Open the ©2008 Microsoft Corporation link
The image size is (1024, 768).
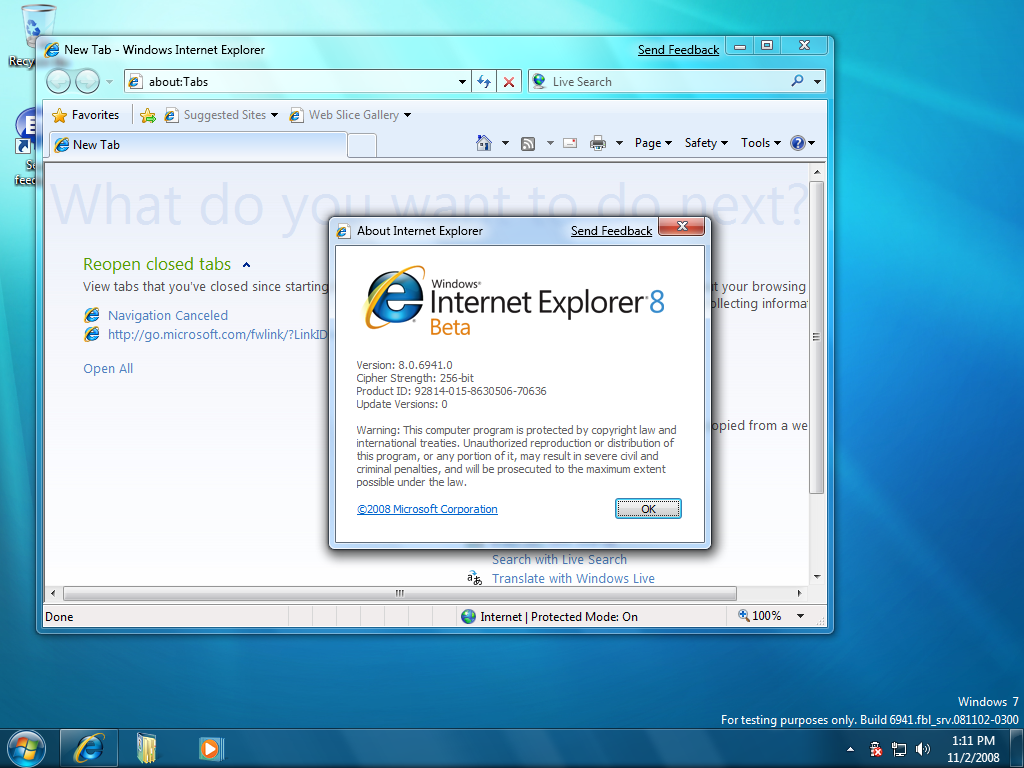click(x=427, y=509)
